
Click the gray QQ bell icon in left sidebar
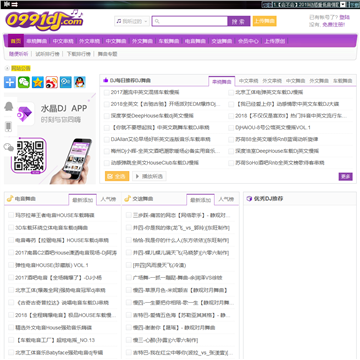click(9, 106)
